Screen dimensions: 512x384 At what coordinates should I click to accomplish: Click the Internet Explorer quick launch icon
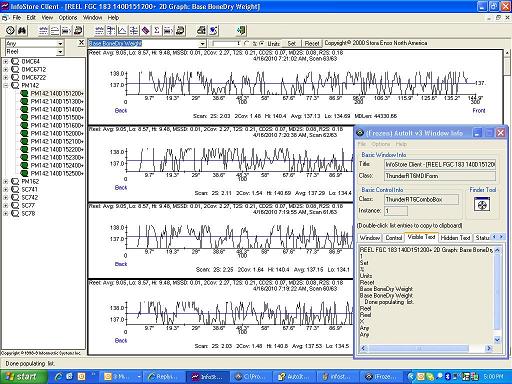(x=59, y=377)
